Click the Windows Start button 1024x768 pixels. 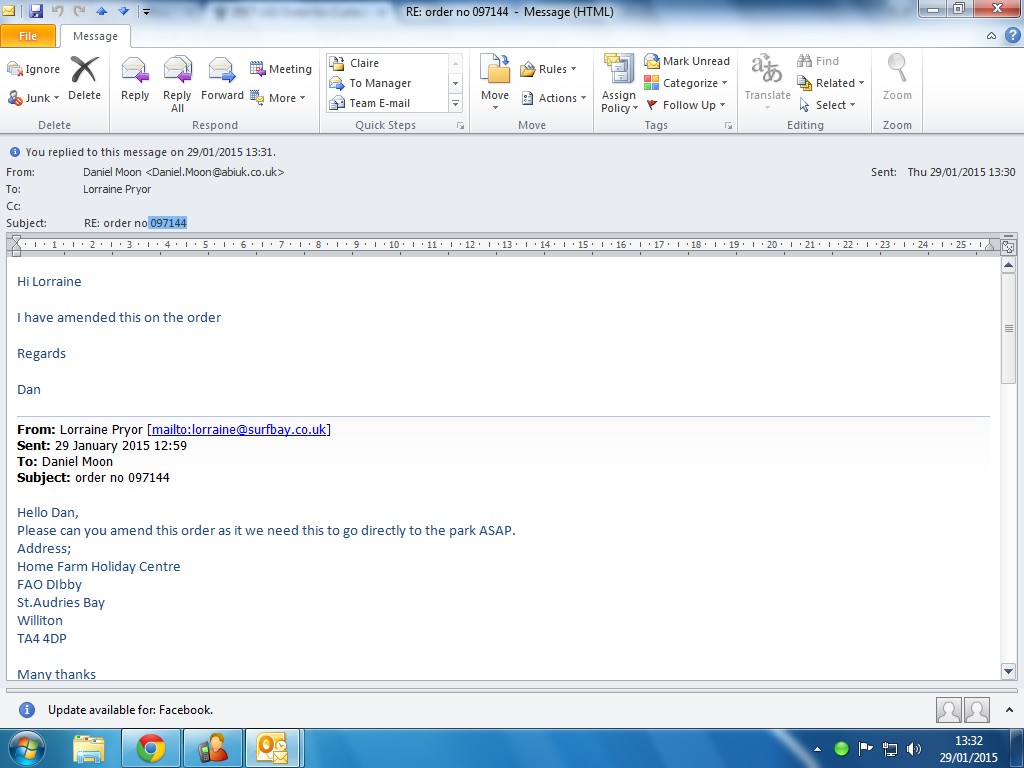(27, 748)
